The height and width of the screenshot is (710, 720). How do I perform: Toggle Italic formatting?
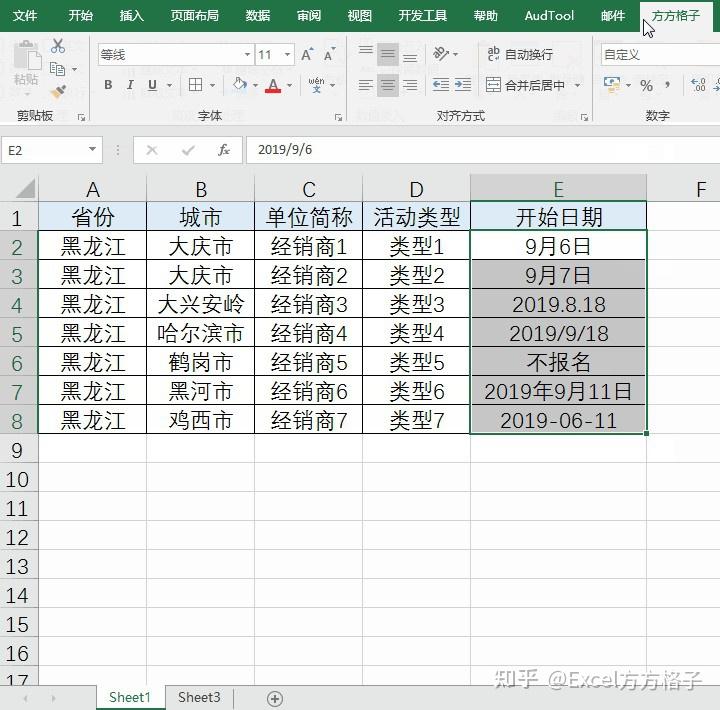tap(130, 85)
